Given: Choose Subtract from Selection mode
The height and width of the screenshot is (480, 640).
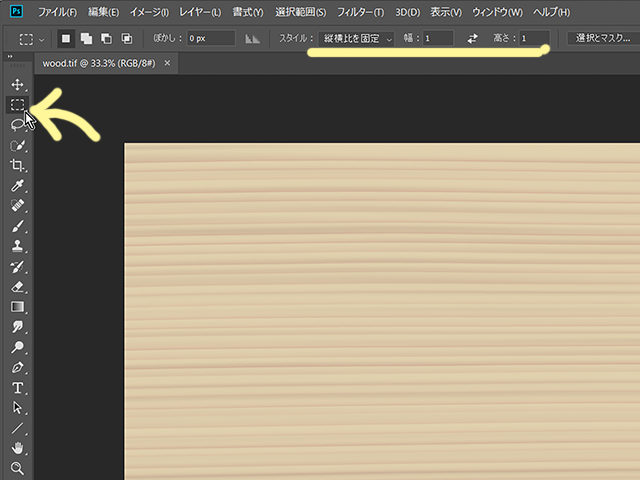Looking at the screenshot, I should [x=107, y=39].
